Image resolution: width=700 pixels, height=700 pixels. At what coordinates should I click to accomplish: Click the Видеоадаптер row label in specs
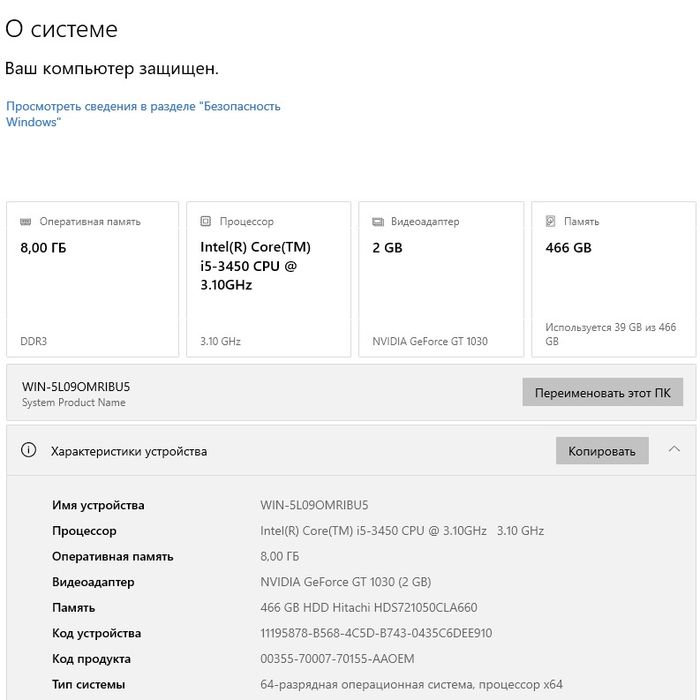[x=93, y=582]
